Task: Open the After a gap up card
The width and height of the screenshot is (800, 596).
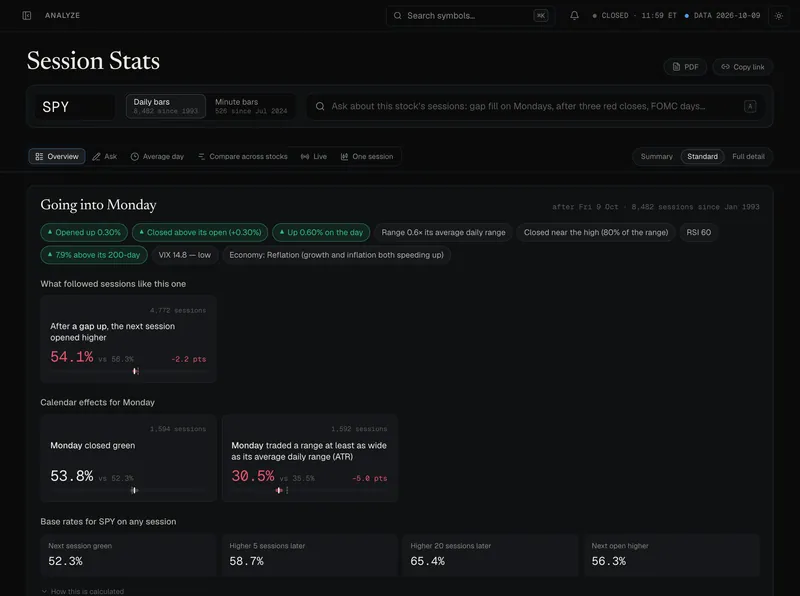Action: [129, 339]
